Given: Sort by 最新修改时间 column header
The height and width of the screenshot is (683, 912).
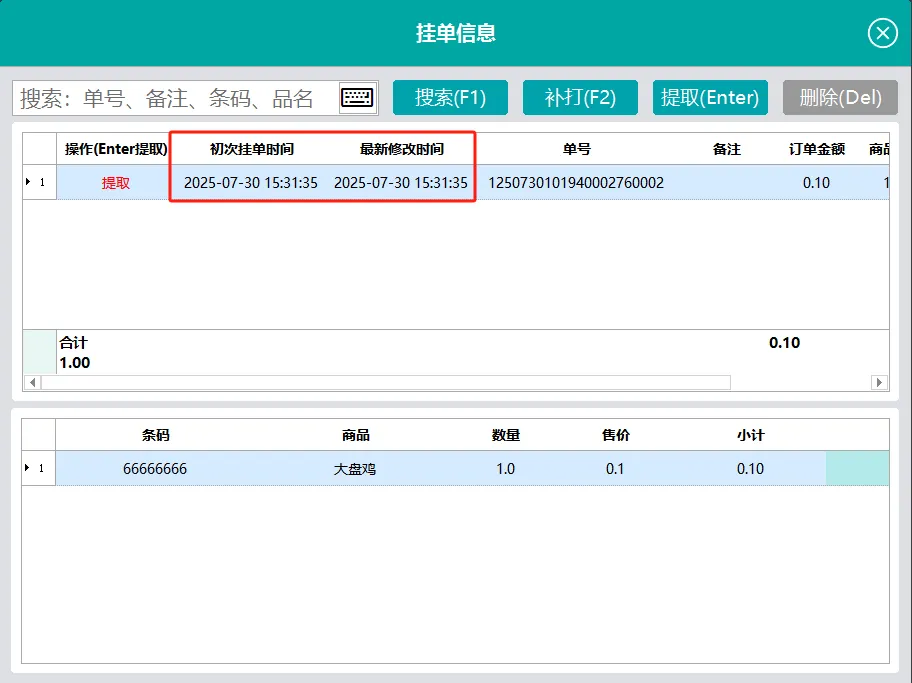Looking at the screenshot, I should point(401,149).
